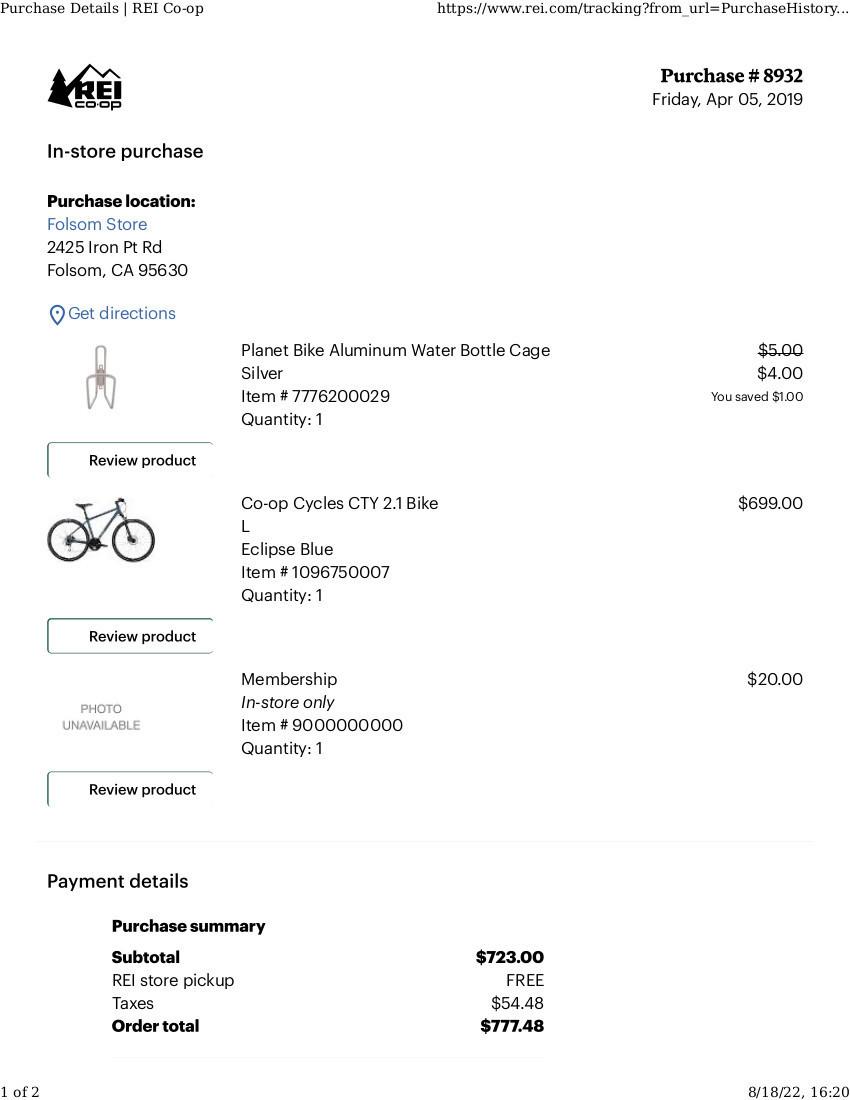Click the Purchase # 8932 heading
850x1100 pixels.
point(731,76)
